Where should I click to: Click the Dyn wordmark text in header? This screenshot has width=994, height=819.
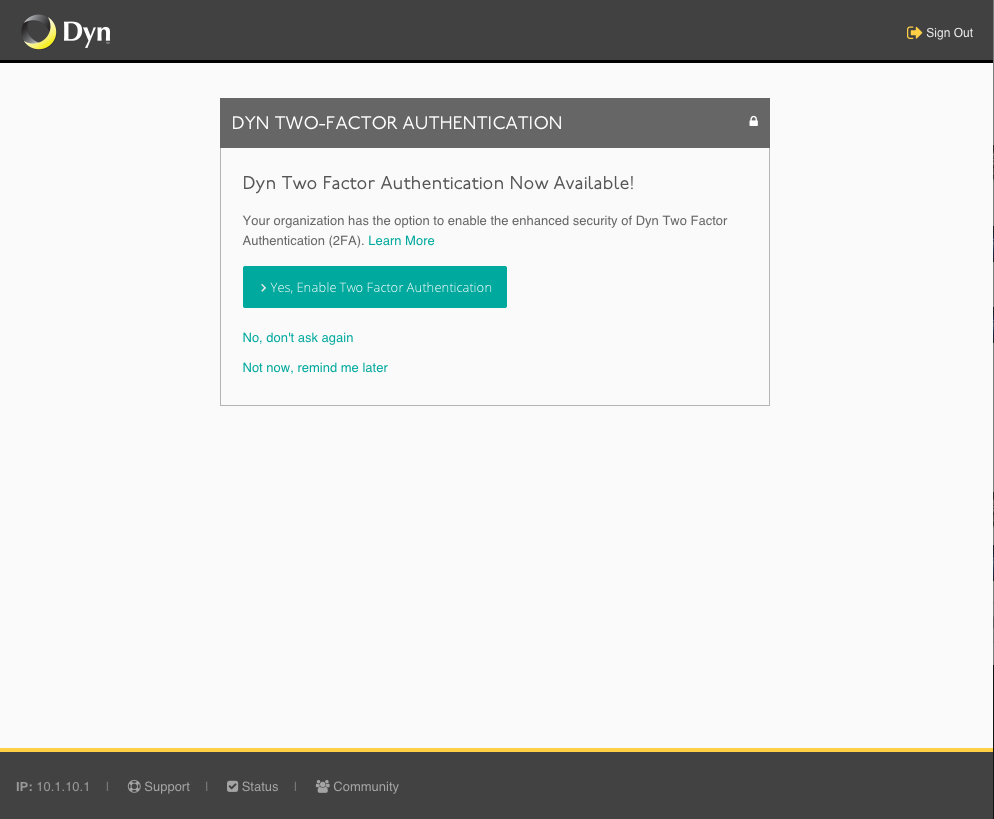point(87,32)
